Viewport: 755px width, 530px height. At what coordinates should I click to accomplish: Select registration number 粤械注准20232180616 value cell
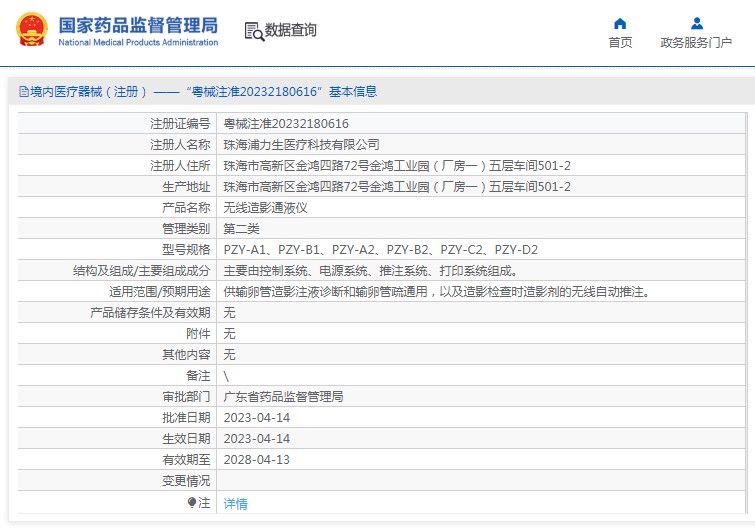(x=286, y=124)
